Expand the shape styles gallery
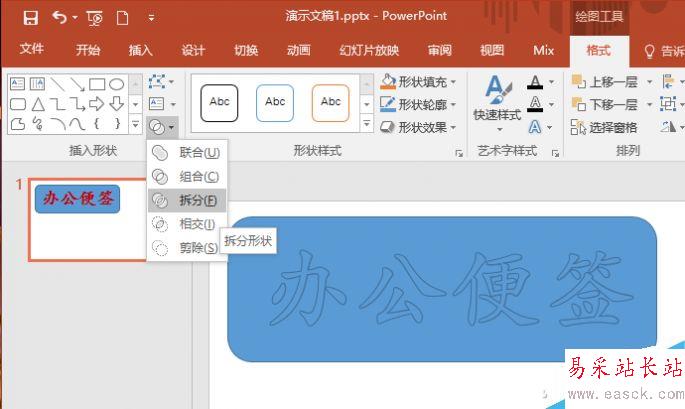 [367, 125]
